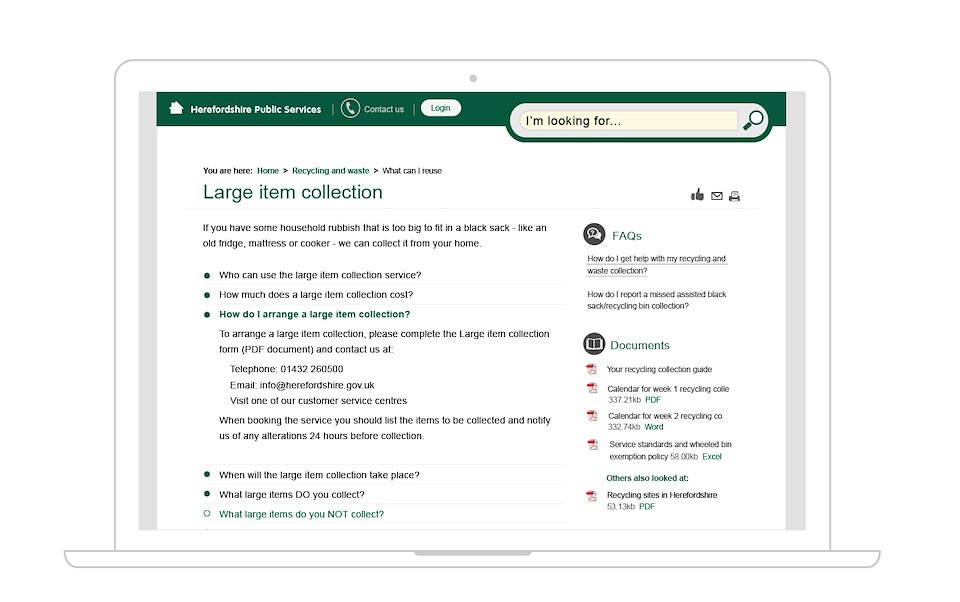Click the Large item collection page title
The image size is (960, 602).
click(293, 192)
